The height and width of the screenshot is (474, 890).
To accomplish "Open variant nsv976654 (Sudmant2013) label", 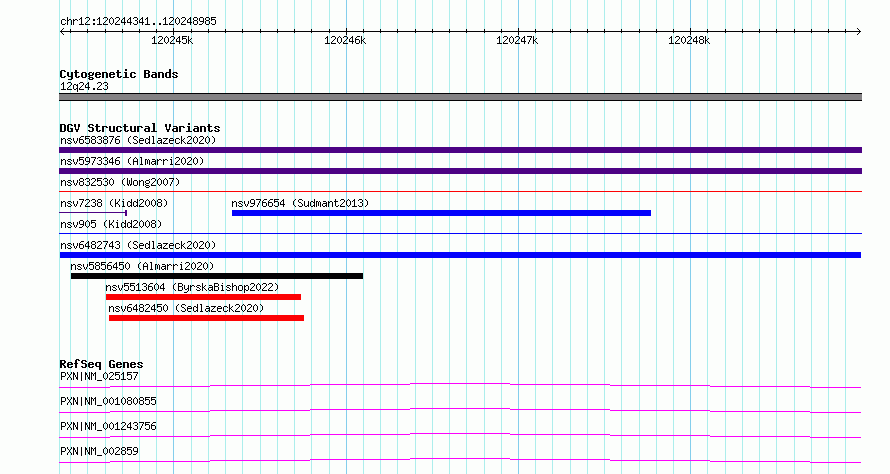I will click(300, 203).
